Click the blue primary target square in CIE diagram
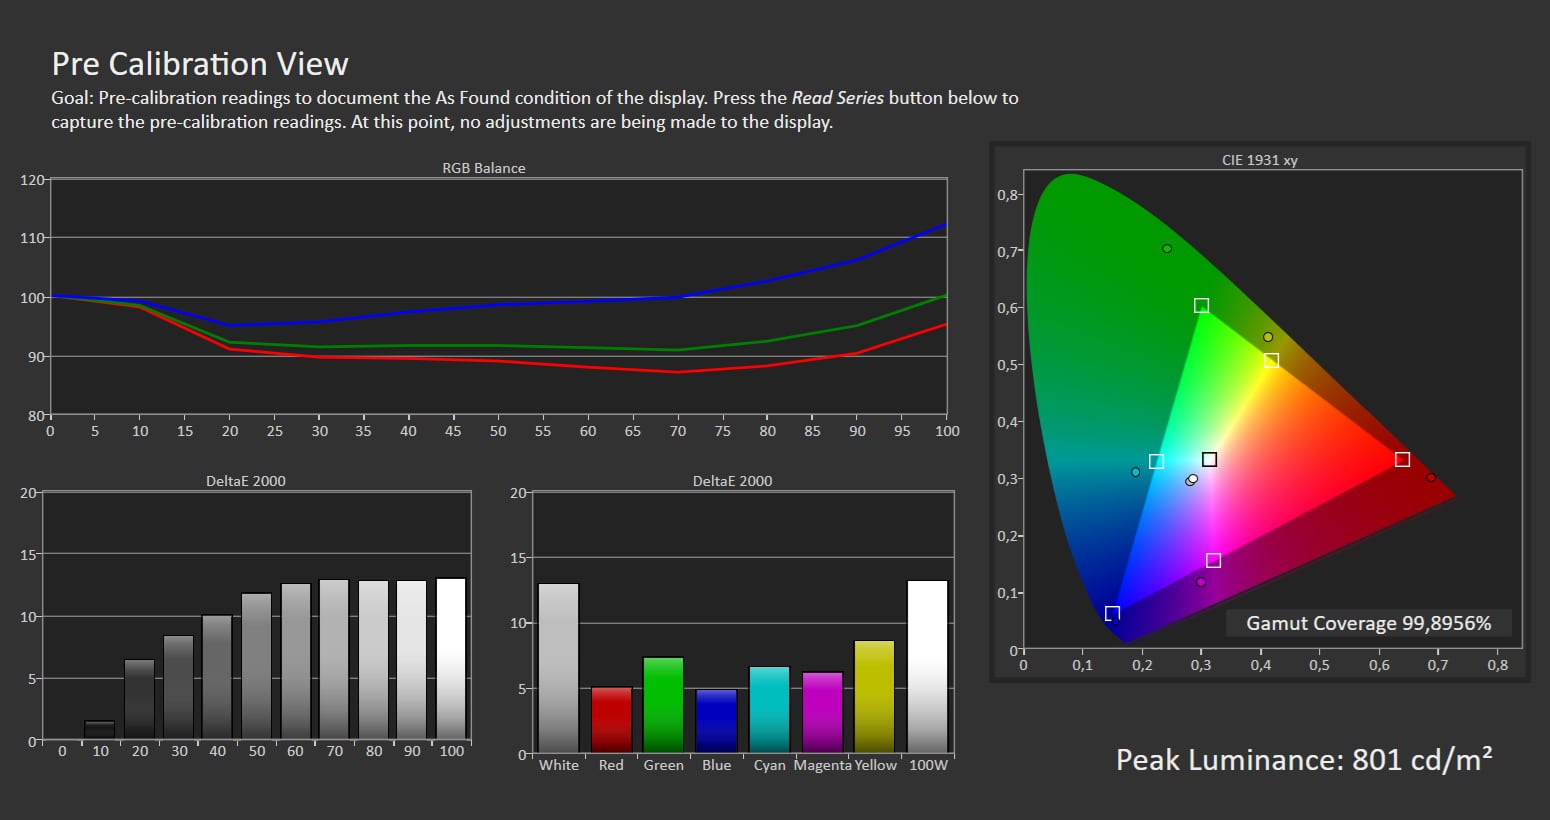Screen dimensions: 1550x820 click(1112, 613)
